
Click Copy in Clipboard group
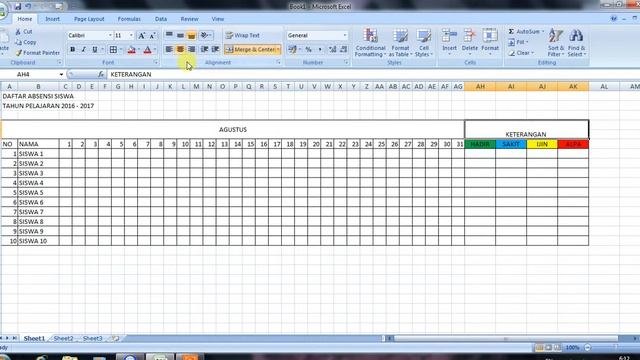26,42
